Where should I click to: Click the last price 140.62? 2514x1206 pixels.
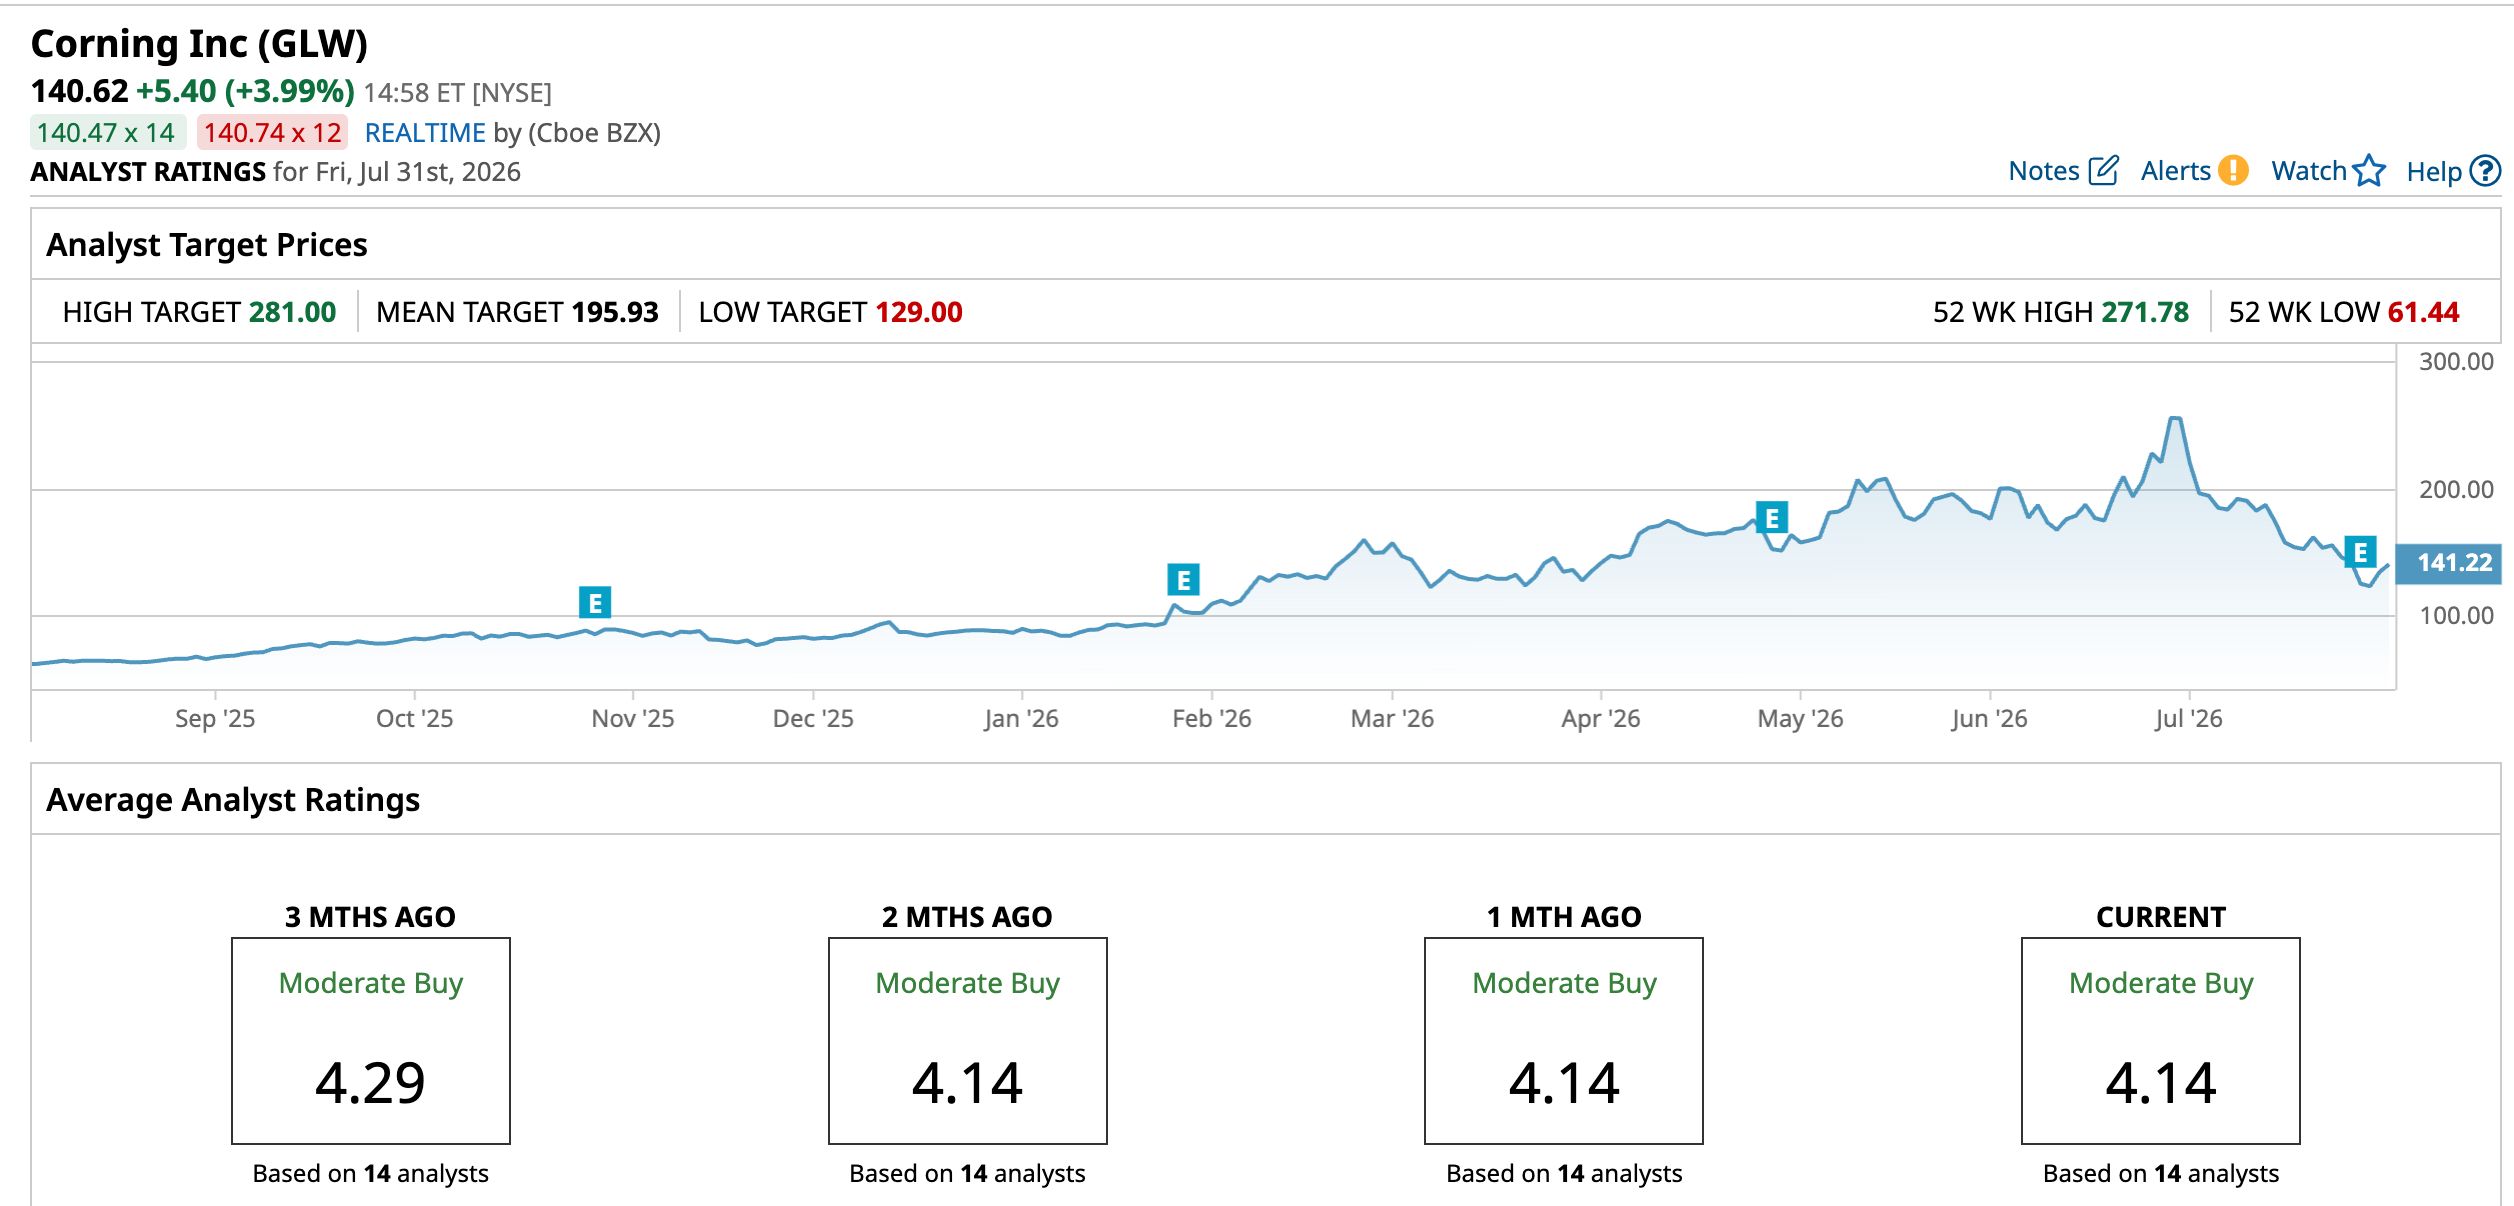click(x=80, y=92)
